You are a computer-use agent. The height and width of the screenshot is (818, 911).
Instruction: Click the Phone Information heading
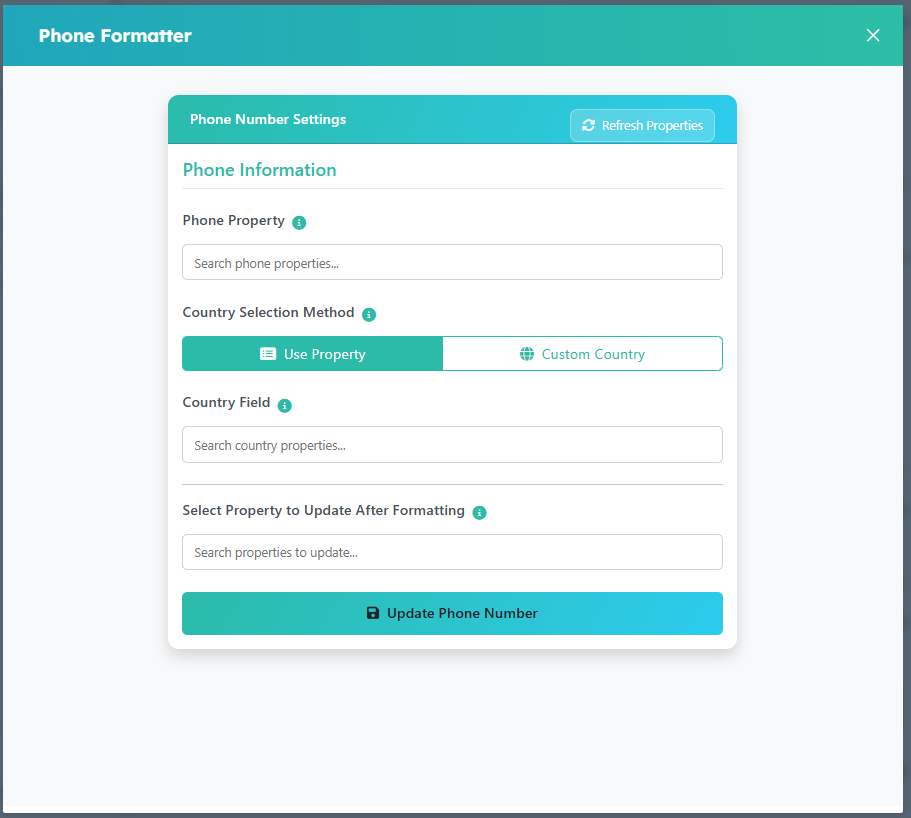click(259, 170)
